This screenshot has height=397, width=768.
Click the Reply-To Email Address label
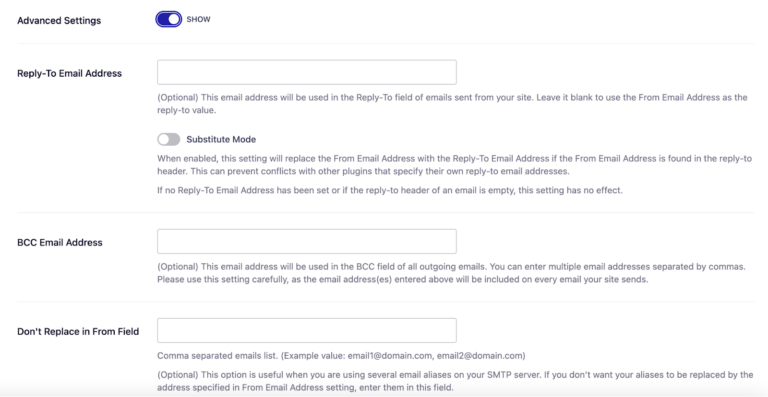click(70, 73)
